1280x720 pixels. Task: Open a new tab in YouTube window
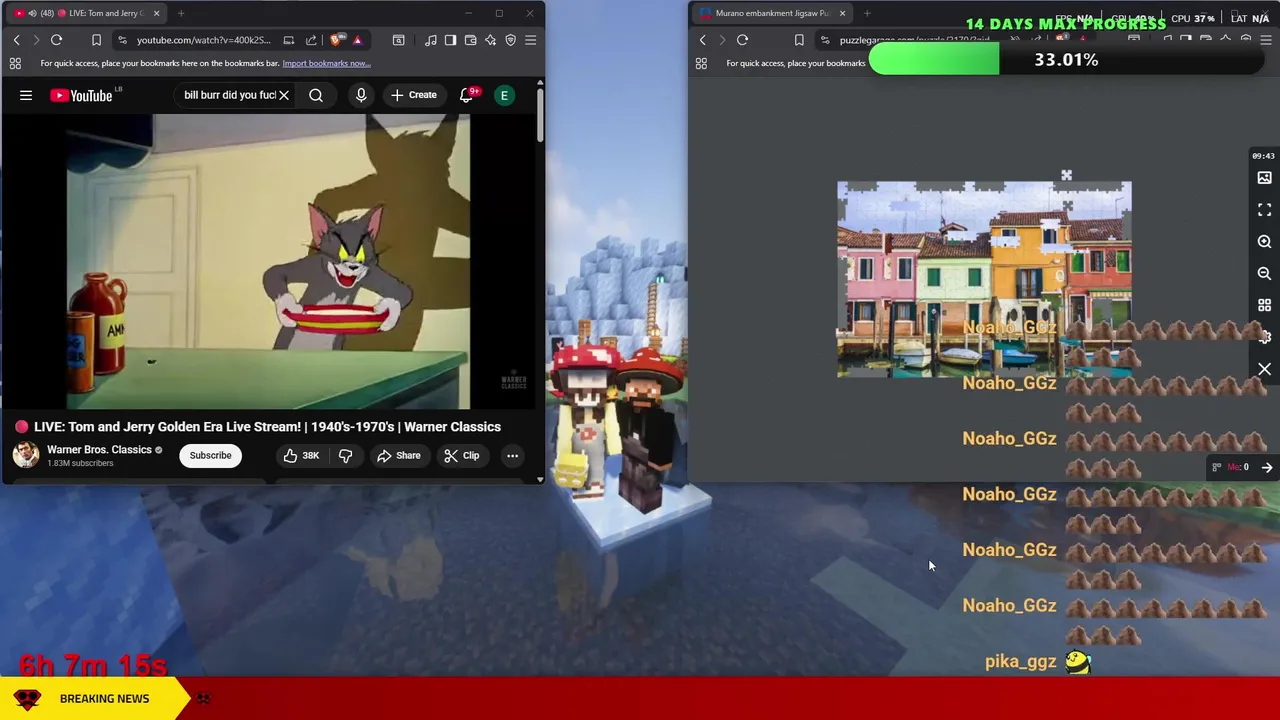tap(181, 13)
